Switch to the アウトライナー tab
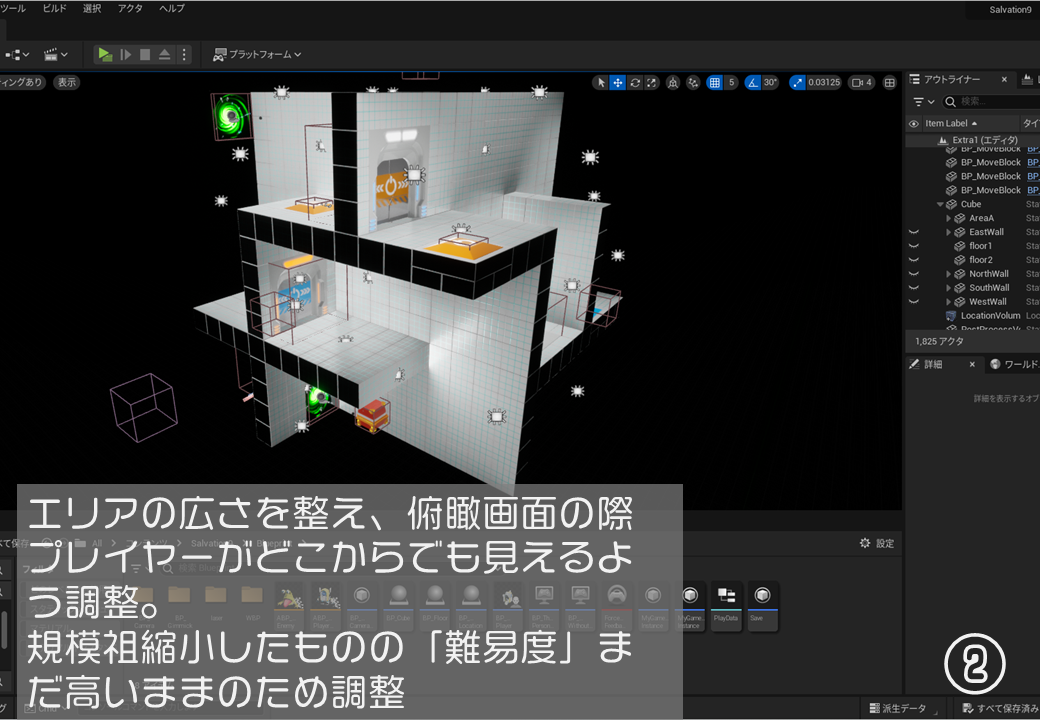Screen dimensions: 1040x720 [x=951, y=80]
